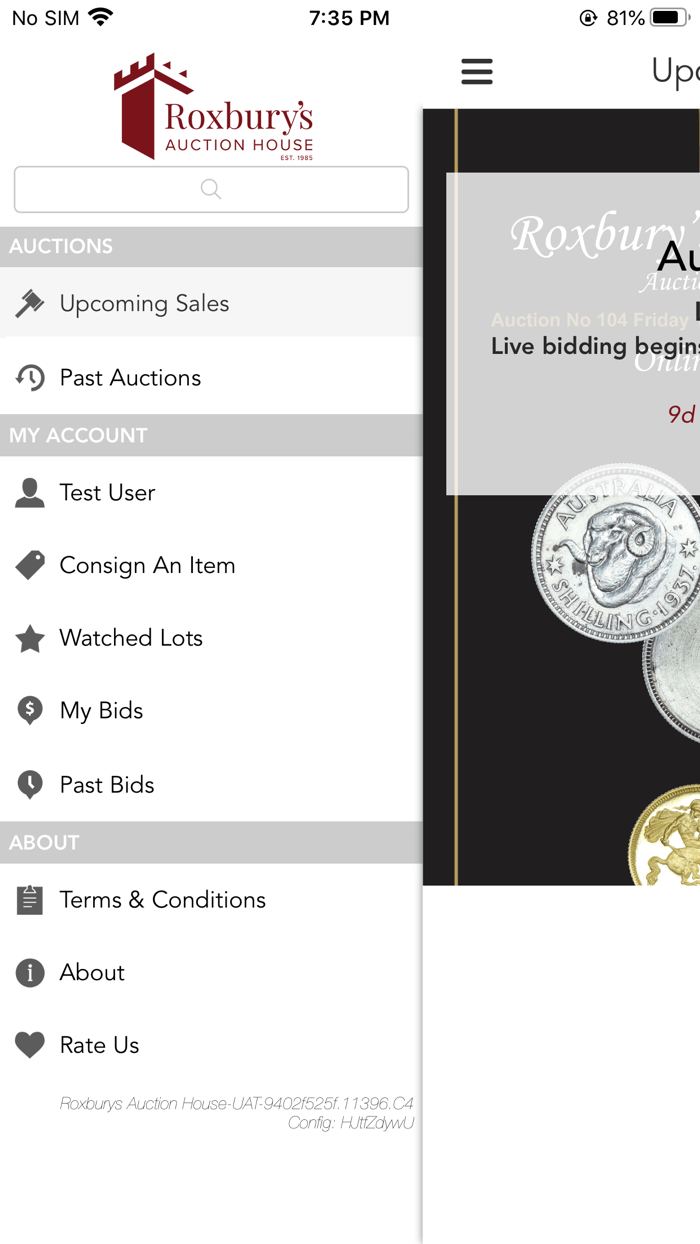This screenshot has height=1244, width=700.
Task: Tap the Auction No 104 banner
Action: click(x=590, y=320)
